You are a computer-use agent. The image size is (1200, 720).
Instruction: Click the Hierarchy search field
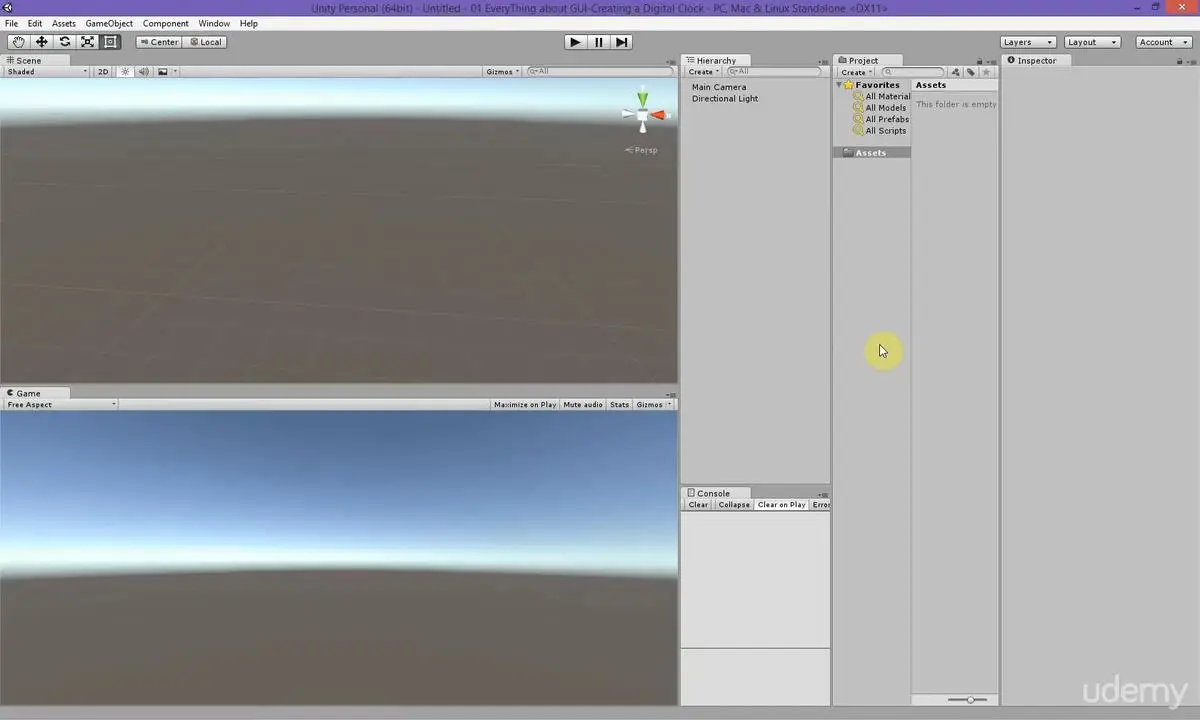click(x=776, y=72)
